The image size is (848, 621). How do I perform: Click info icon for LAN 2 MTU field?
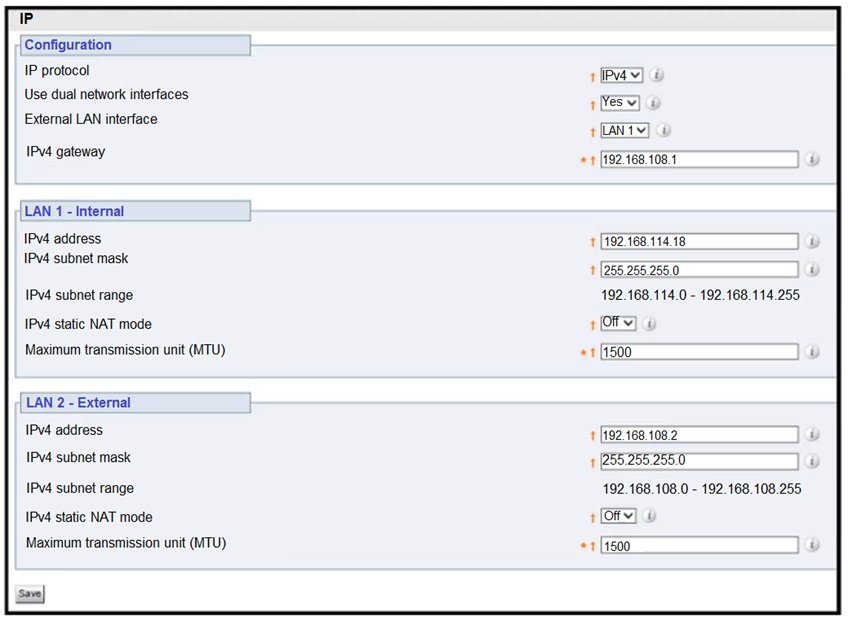click(x=812, y=545)
